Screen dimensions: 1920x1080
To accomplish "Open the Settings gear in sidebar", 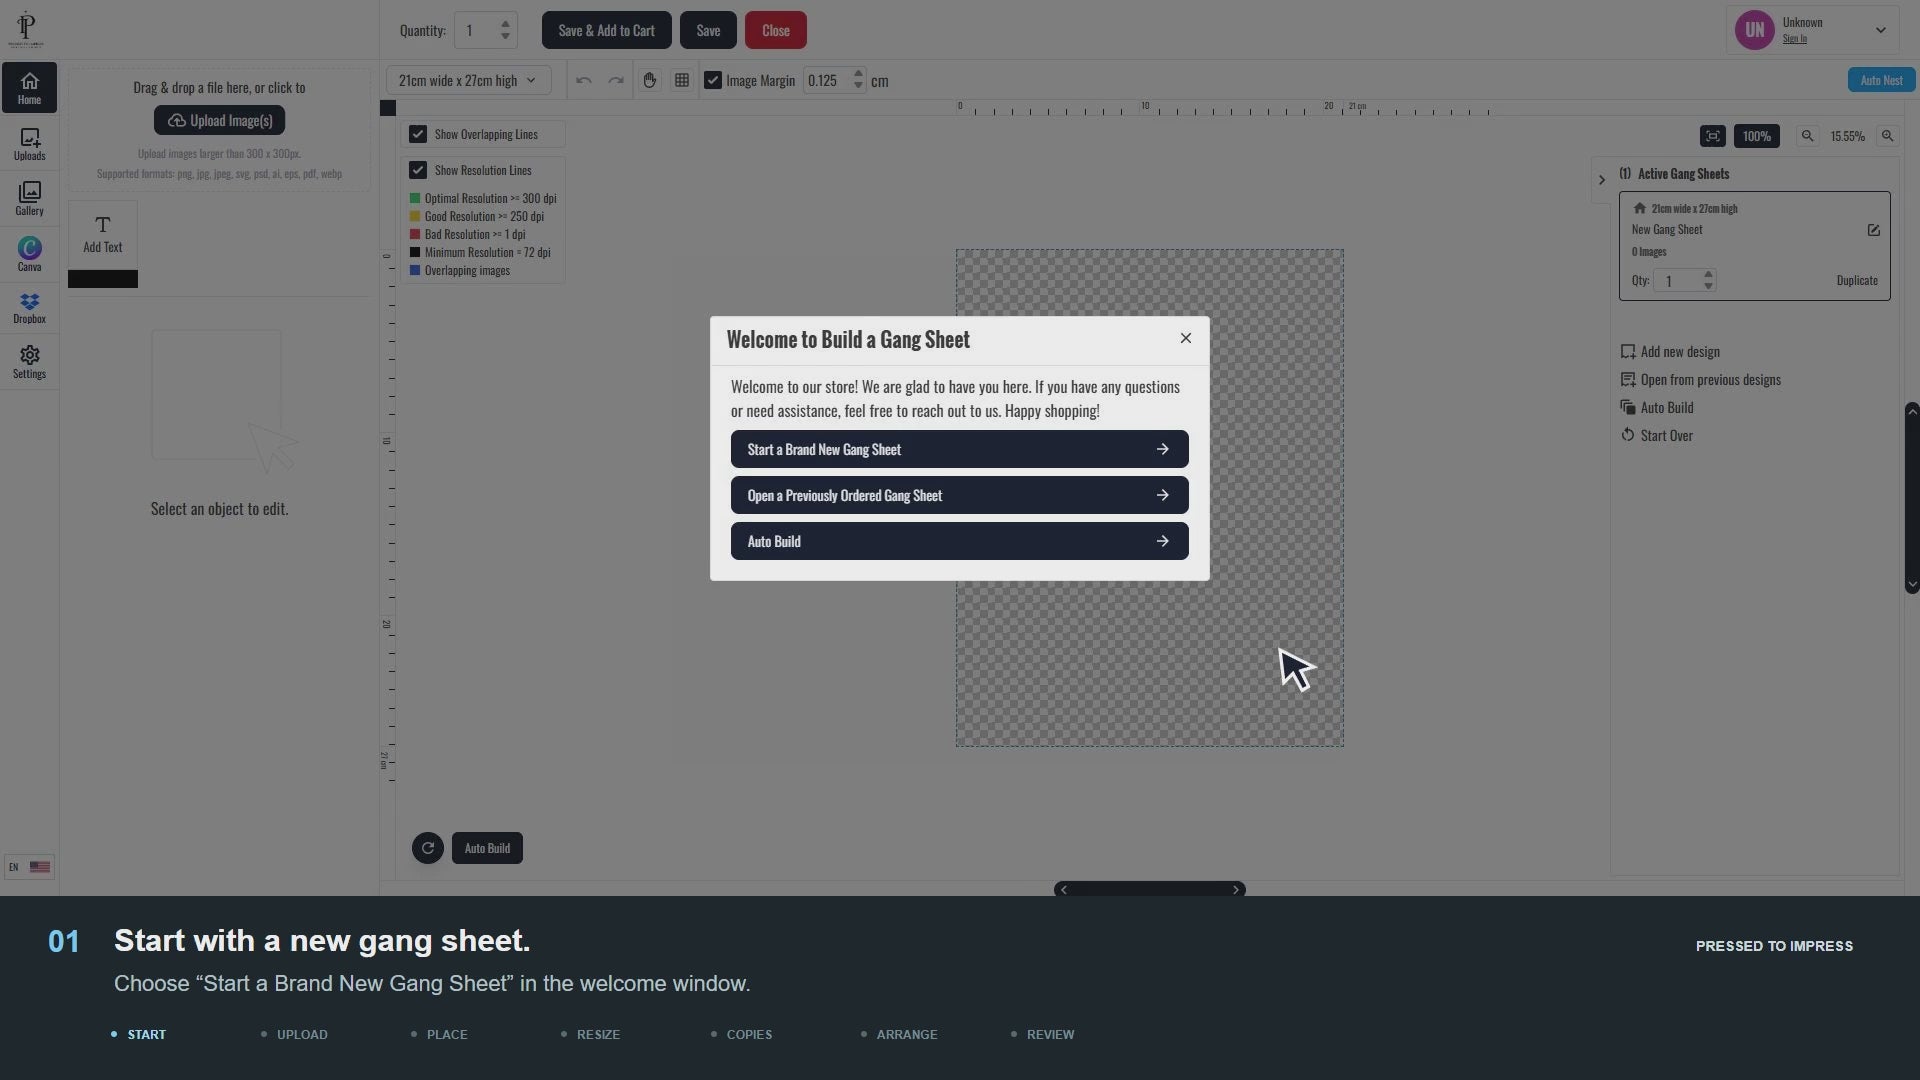I will 29,362.
